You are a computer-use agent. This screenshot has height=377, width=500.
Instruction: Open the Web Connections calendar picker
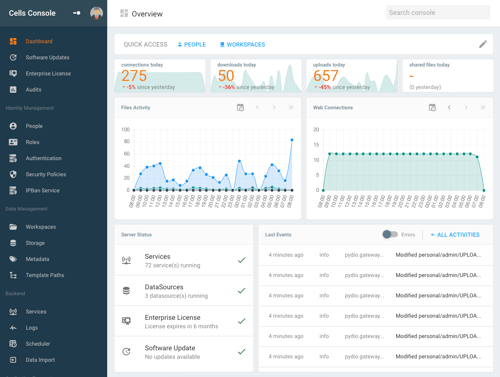(432, 107)
